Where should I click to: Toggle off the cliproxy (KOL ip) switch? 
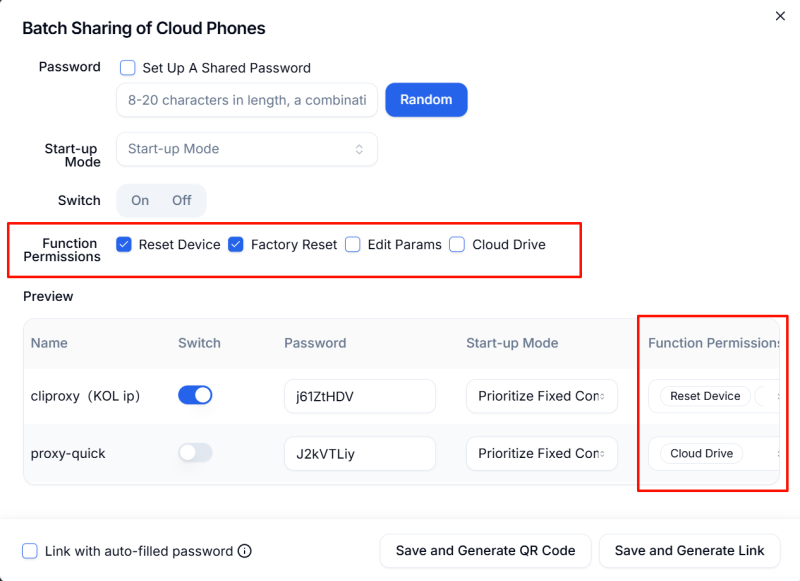pyautogui.click(x=195, y=396)
